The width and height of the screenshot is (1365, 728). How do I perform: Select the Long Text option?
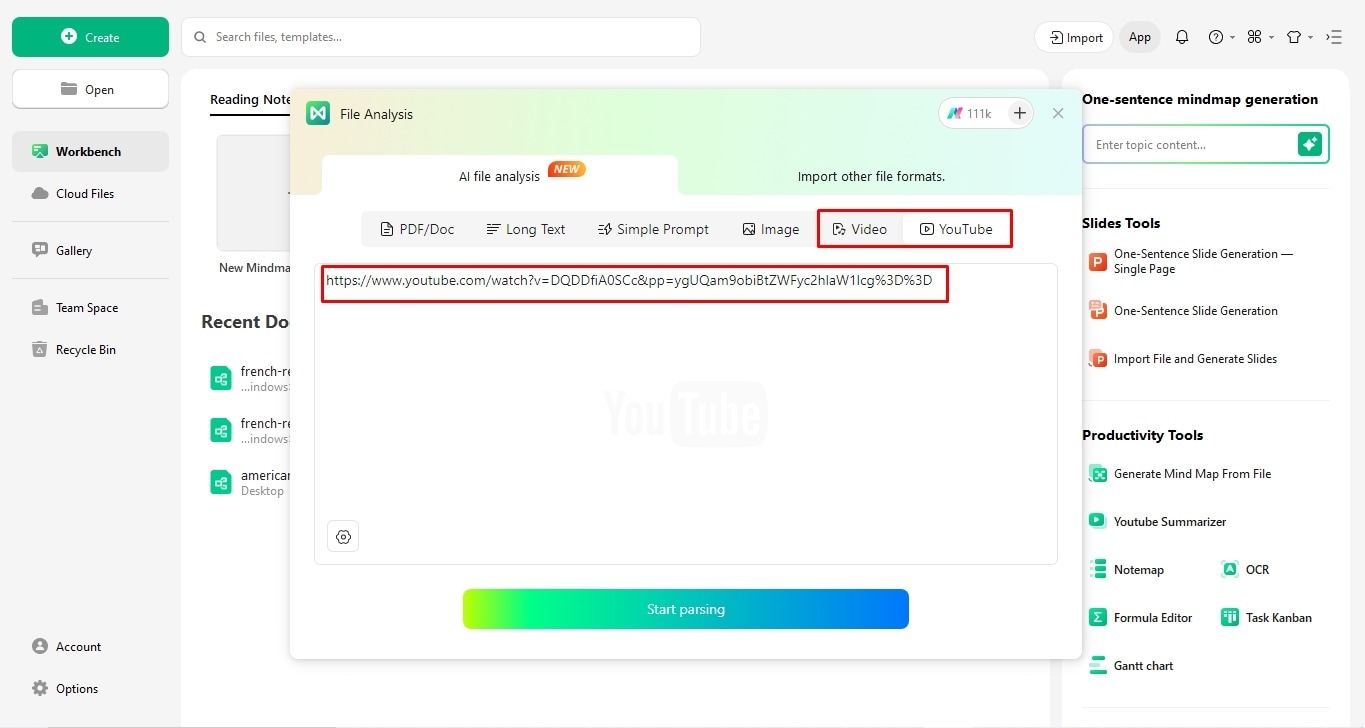point(526,229)
